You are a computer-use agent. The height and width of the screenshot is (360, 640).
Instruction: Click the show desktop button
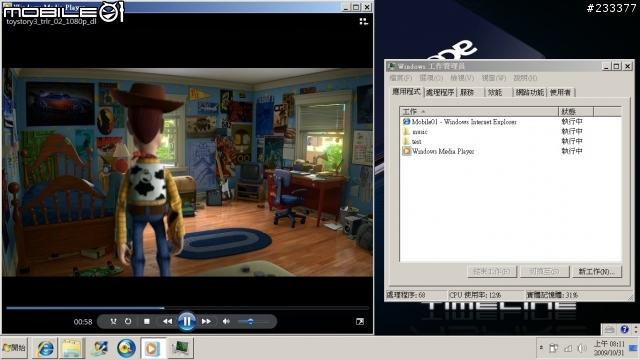coord(634,348)
